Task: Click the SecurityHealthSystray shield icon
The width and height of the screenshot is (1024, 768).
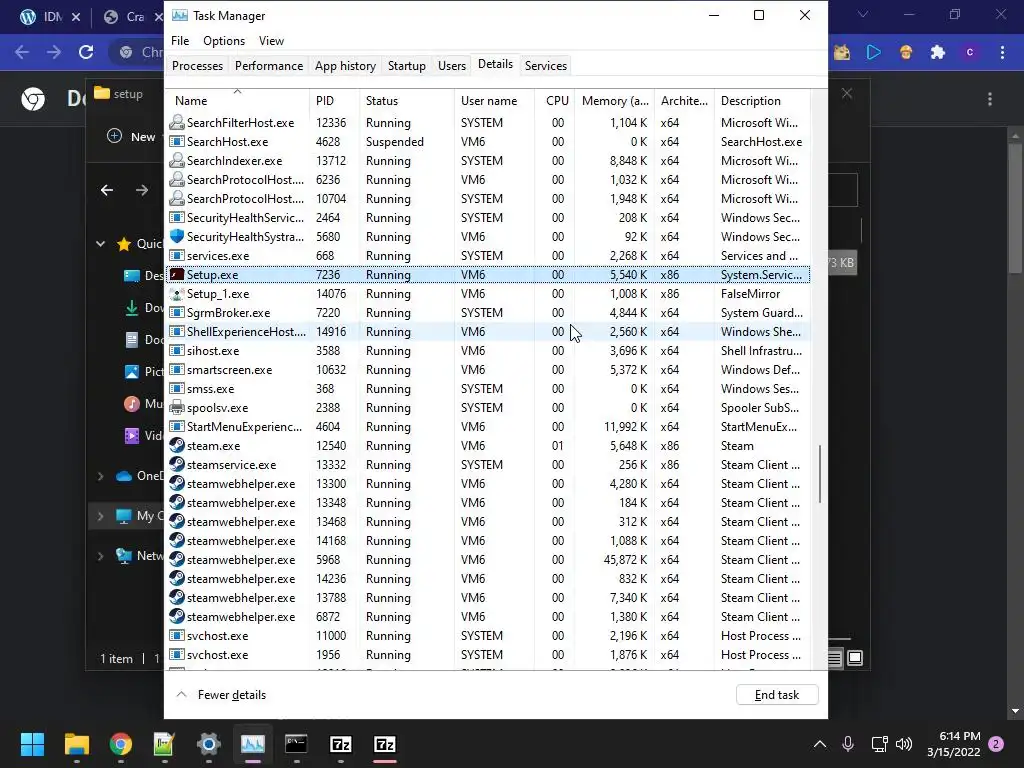Action: point(176,236)
